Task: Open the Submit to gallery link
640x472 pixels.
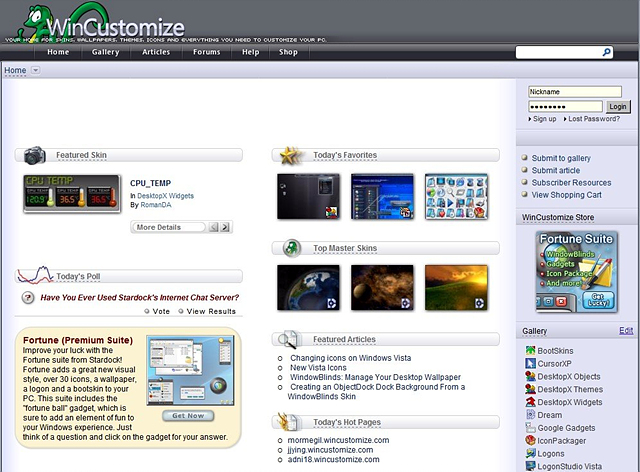Action: [x=561, y=158]
